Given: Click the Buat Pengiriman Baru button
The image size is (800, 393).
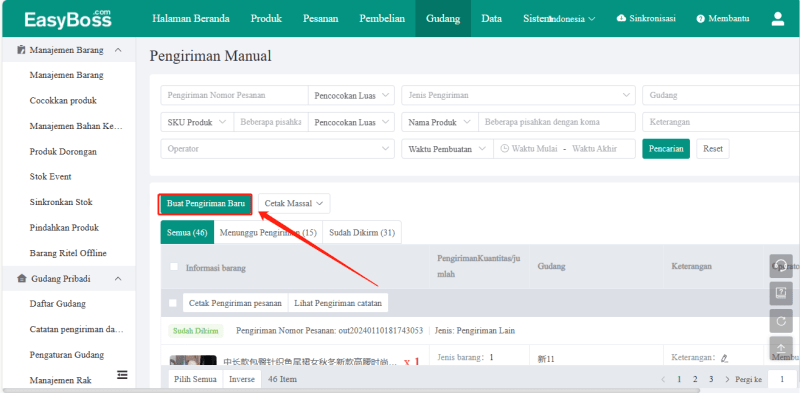Looking at the screenshot, I should [206, 203].
